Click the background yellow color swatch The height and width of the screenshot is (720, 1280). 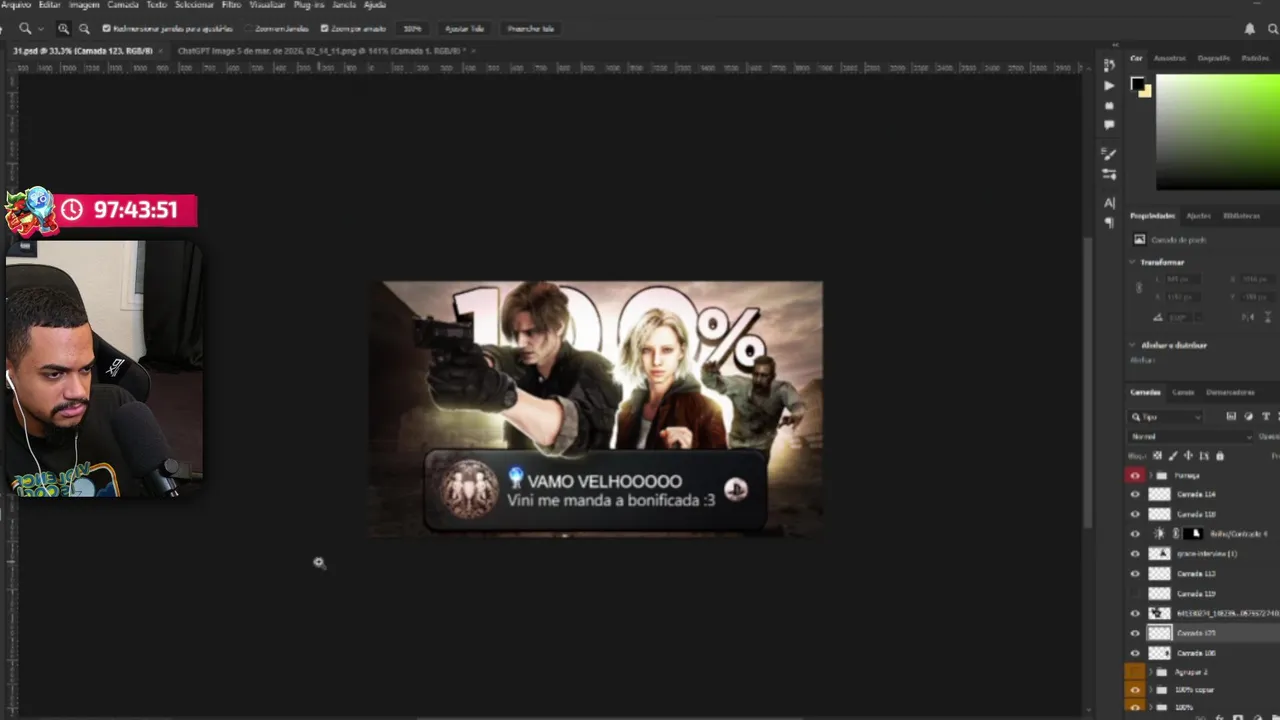(x=1145, y=92)
